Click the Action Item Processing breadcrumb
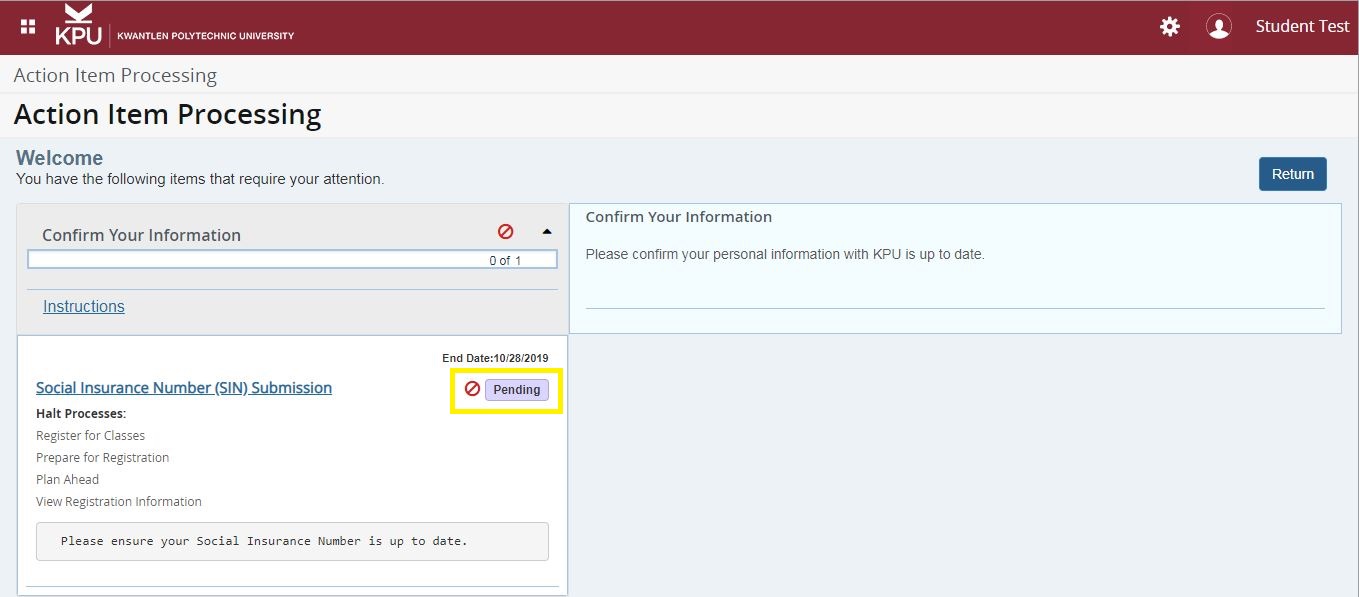The height and width of the screenshot is (597, 1359). pyautogui.click(x=115, y=76)
